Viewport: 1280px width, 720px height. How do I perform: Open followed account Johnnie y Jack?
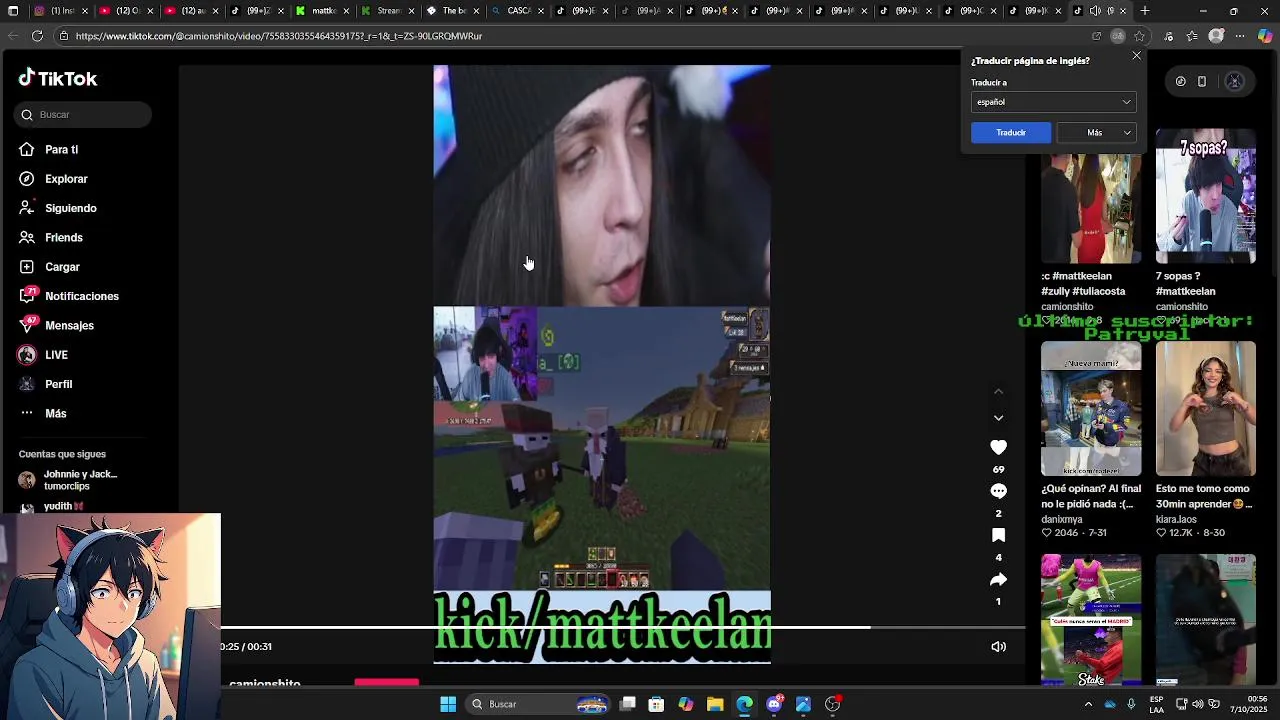(80, 480)
